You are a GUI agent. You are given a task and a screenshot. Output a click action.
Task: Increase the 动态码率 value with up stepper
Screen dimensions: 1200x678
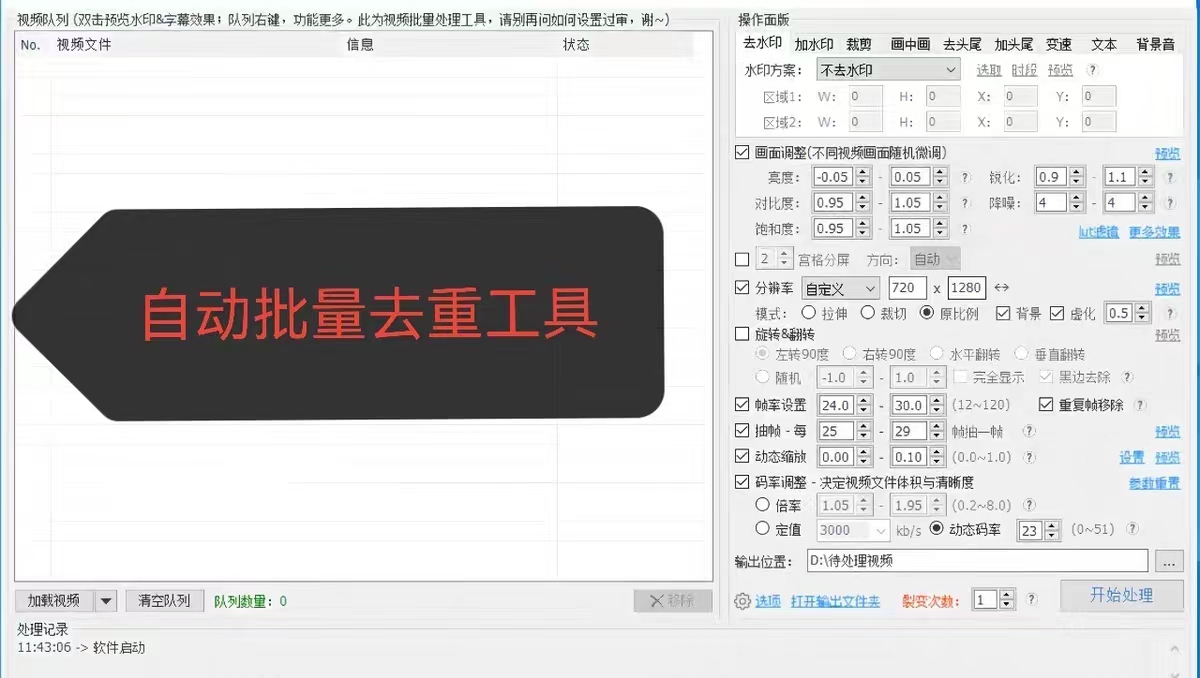point(1051,525)
